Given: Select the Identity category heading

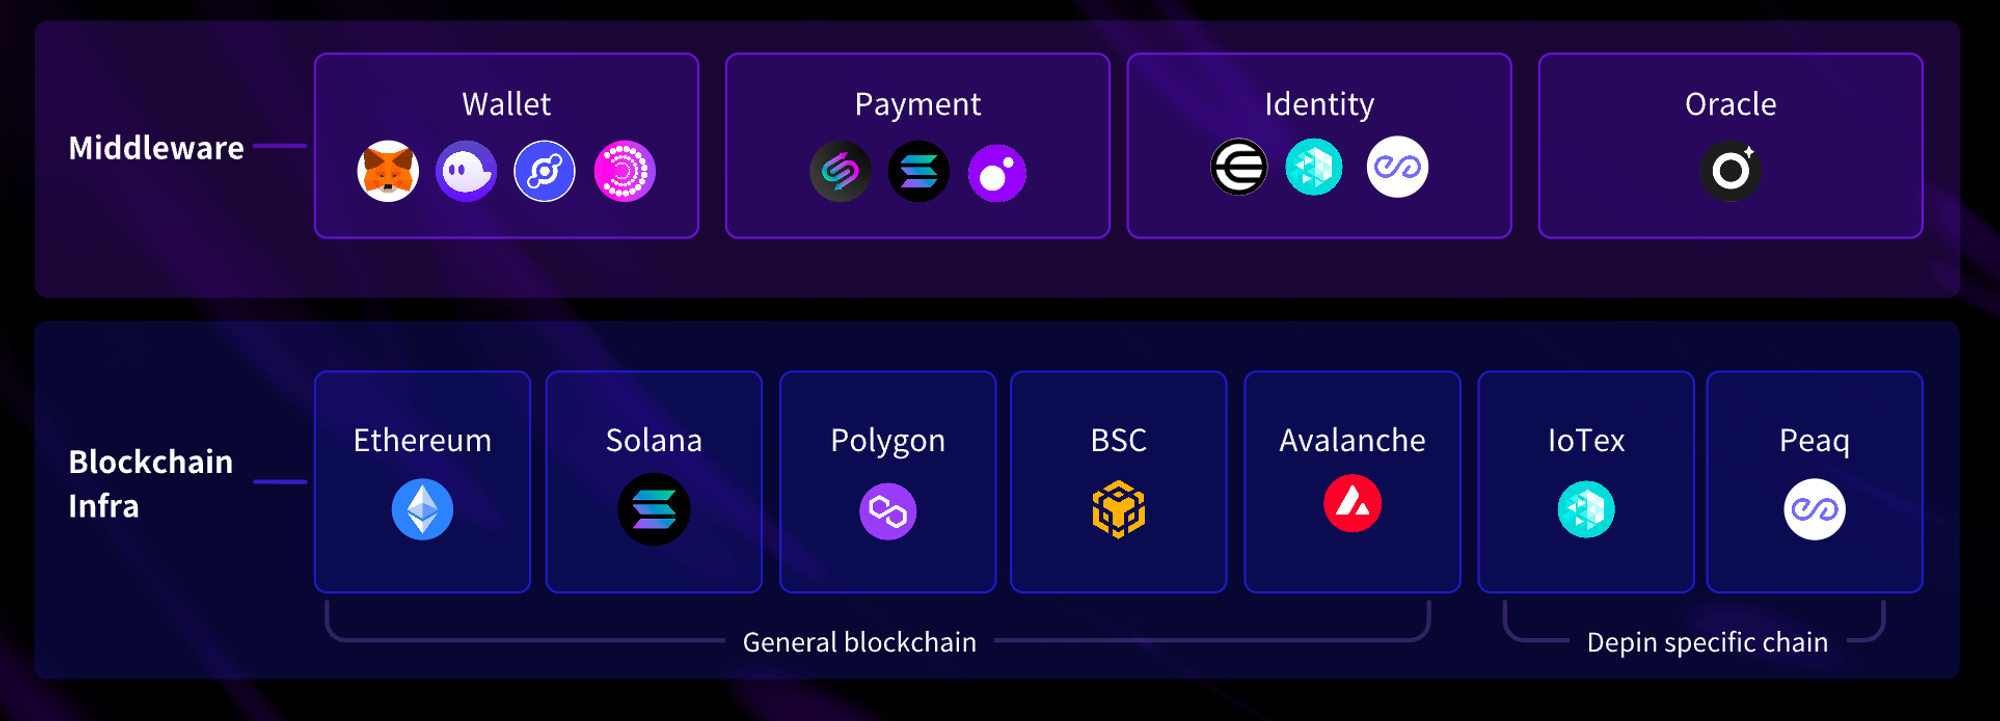Looking at the screenshot, I should [1319, 104].
